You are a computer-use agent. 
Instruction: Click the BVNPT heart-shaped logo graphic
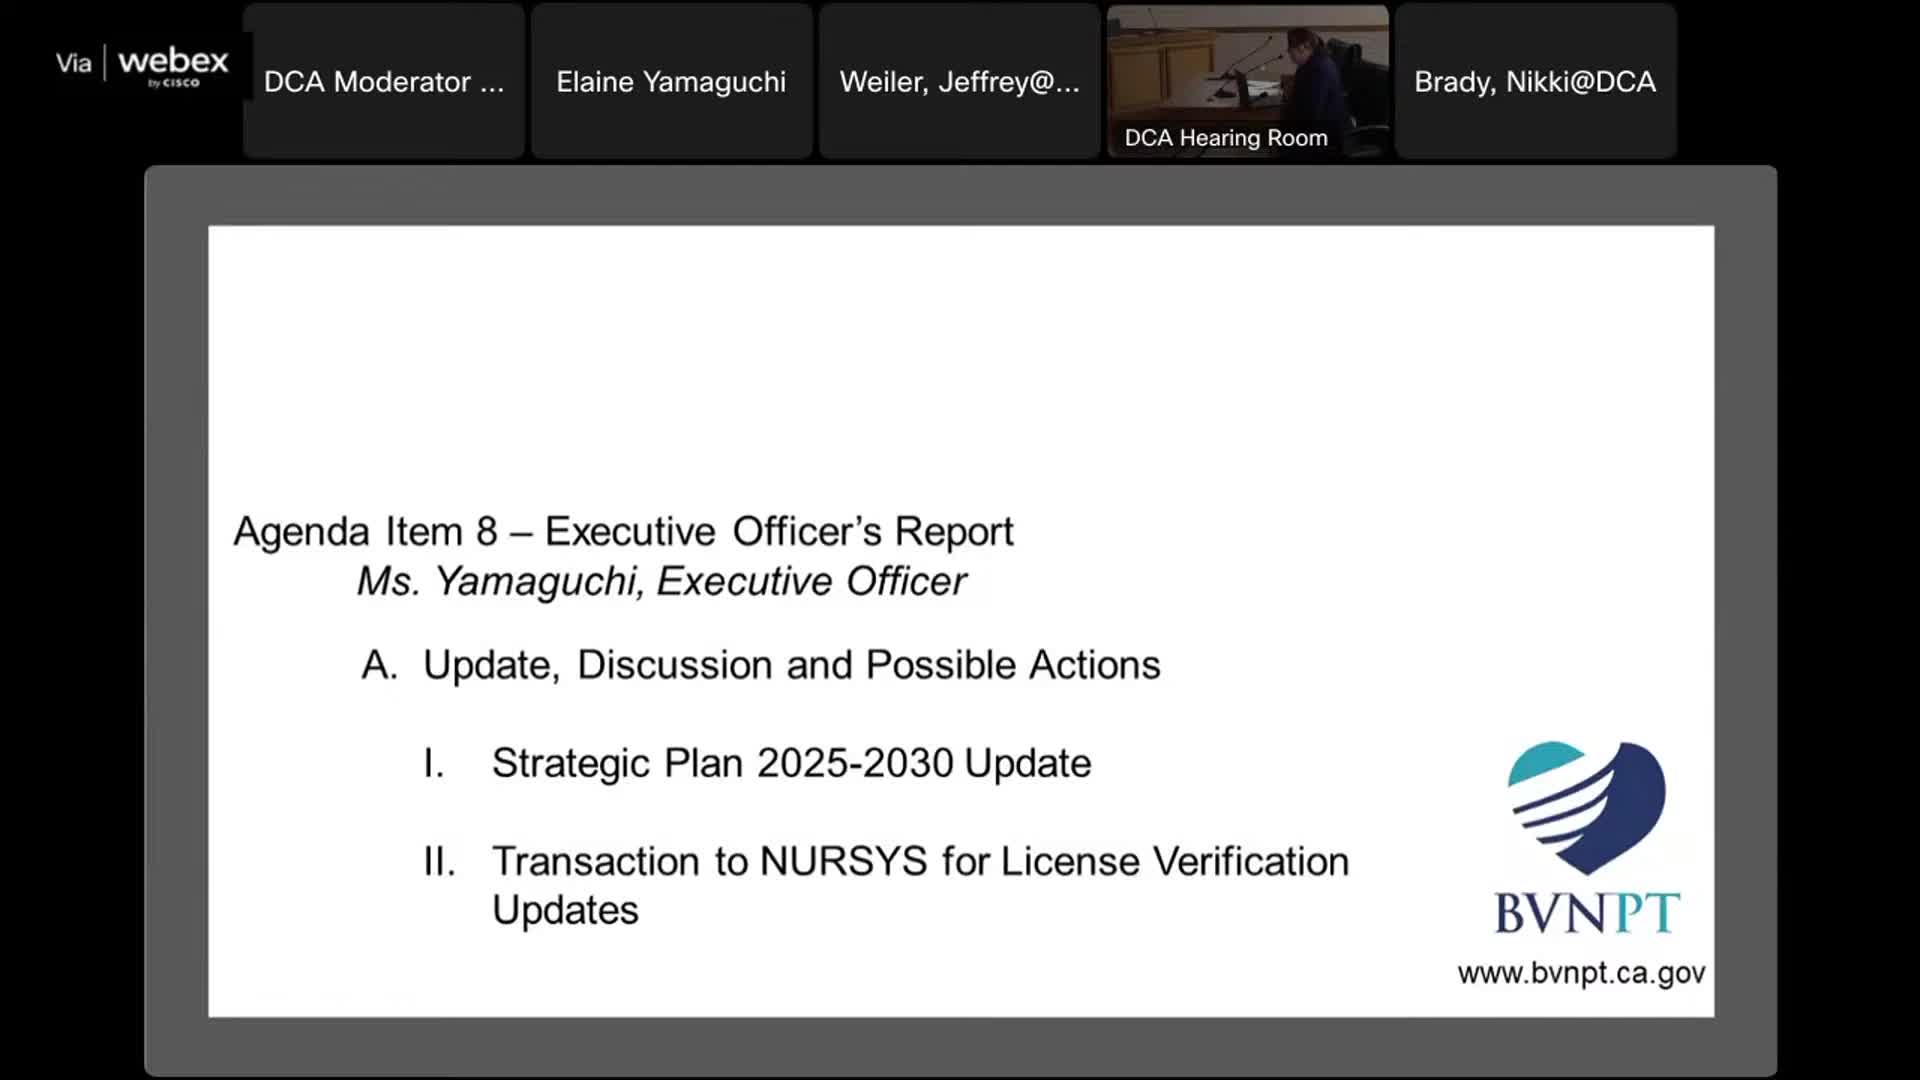pos(1586,806)
